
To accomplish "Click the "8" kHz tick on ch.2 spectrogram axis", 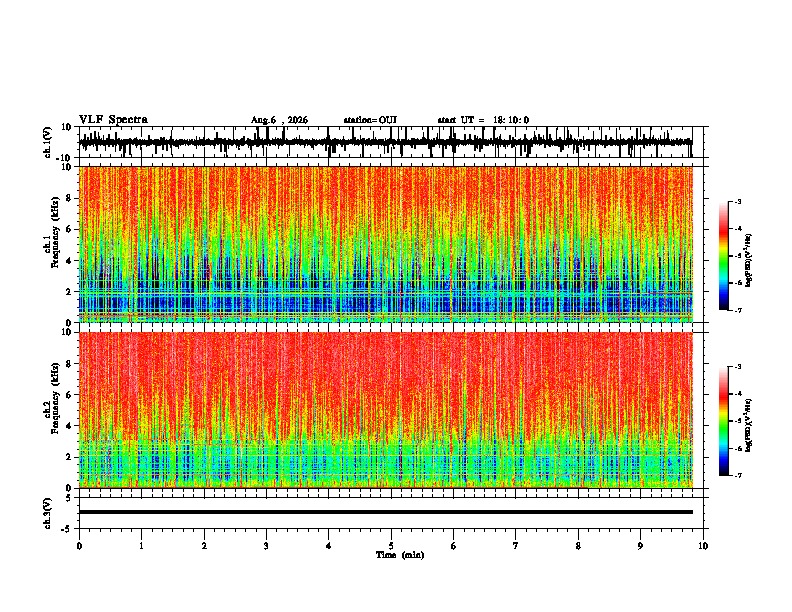I will pyautogui.click(x=70, y=364).
